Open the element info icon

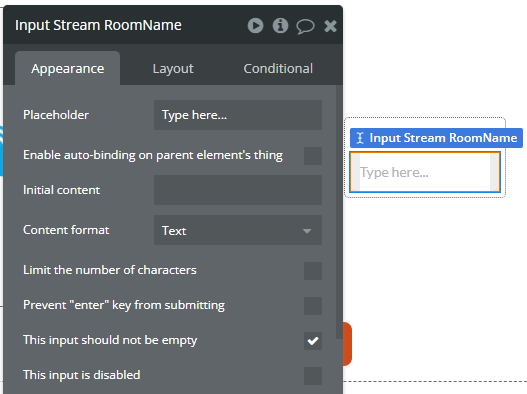(x=280, y=26)
